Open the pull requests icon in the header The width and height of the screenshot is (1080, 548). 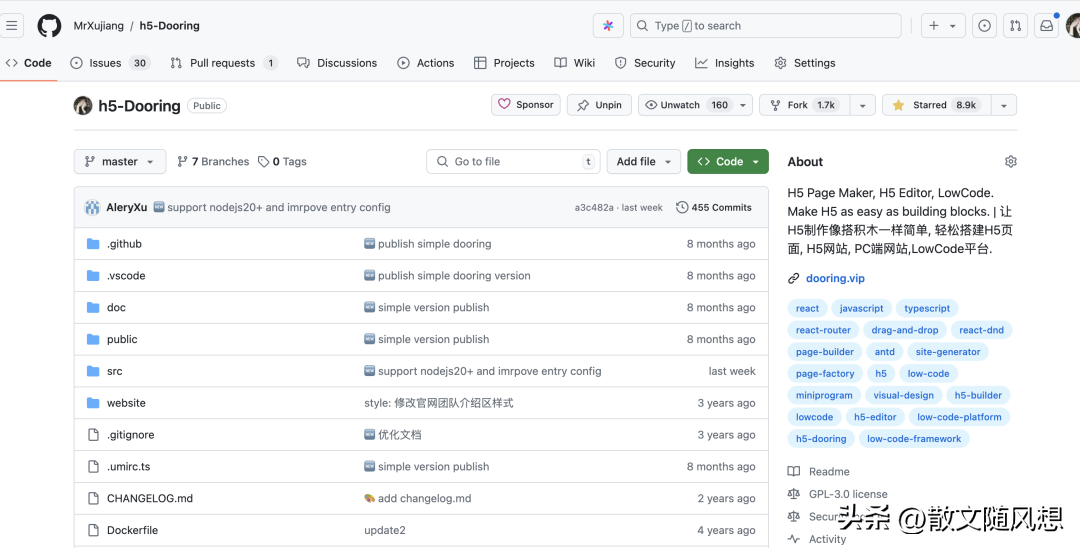[x=1015, y=25]
